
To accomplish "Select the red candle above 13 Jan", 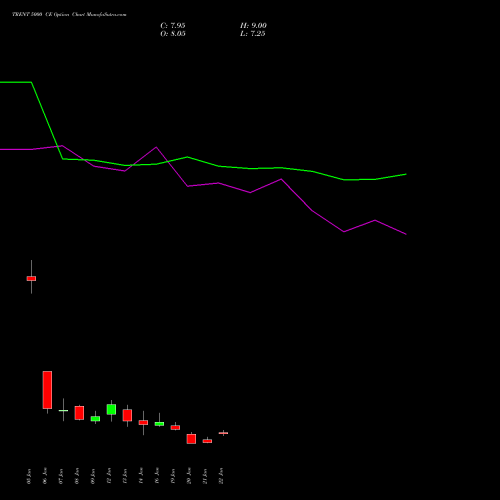I will (x=127, y=415).
